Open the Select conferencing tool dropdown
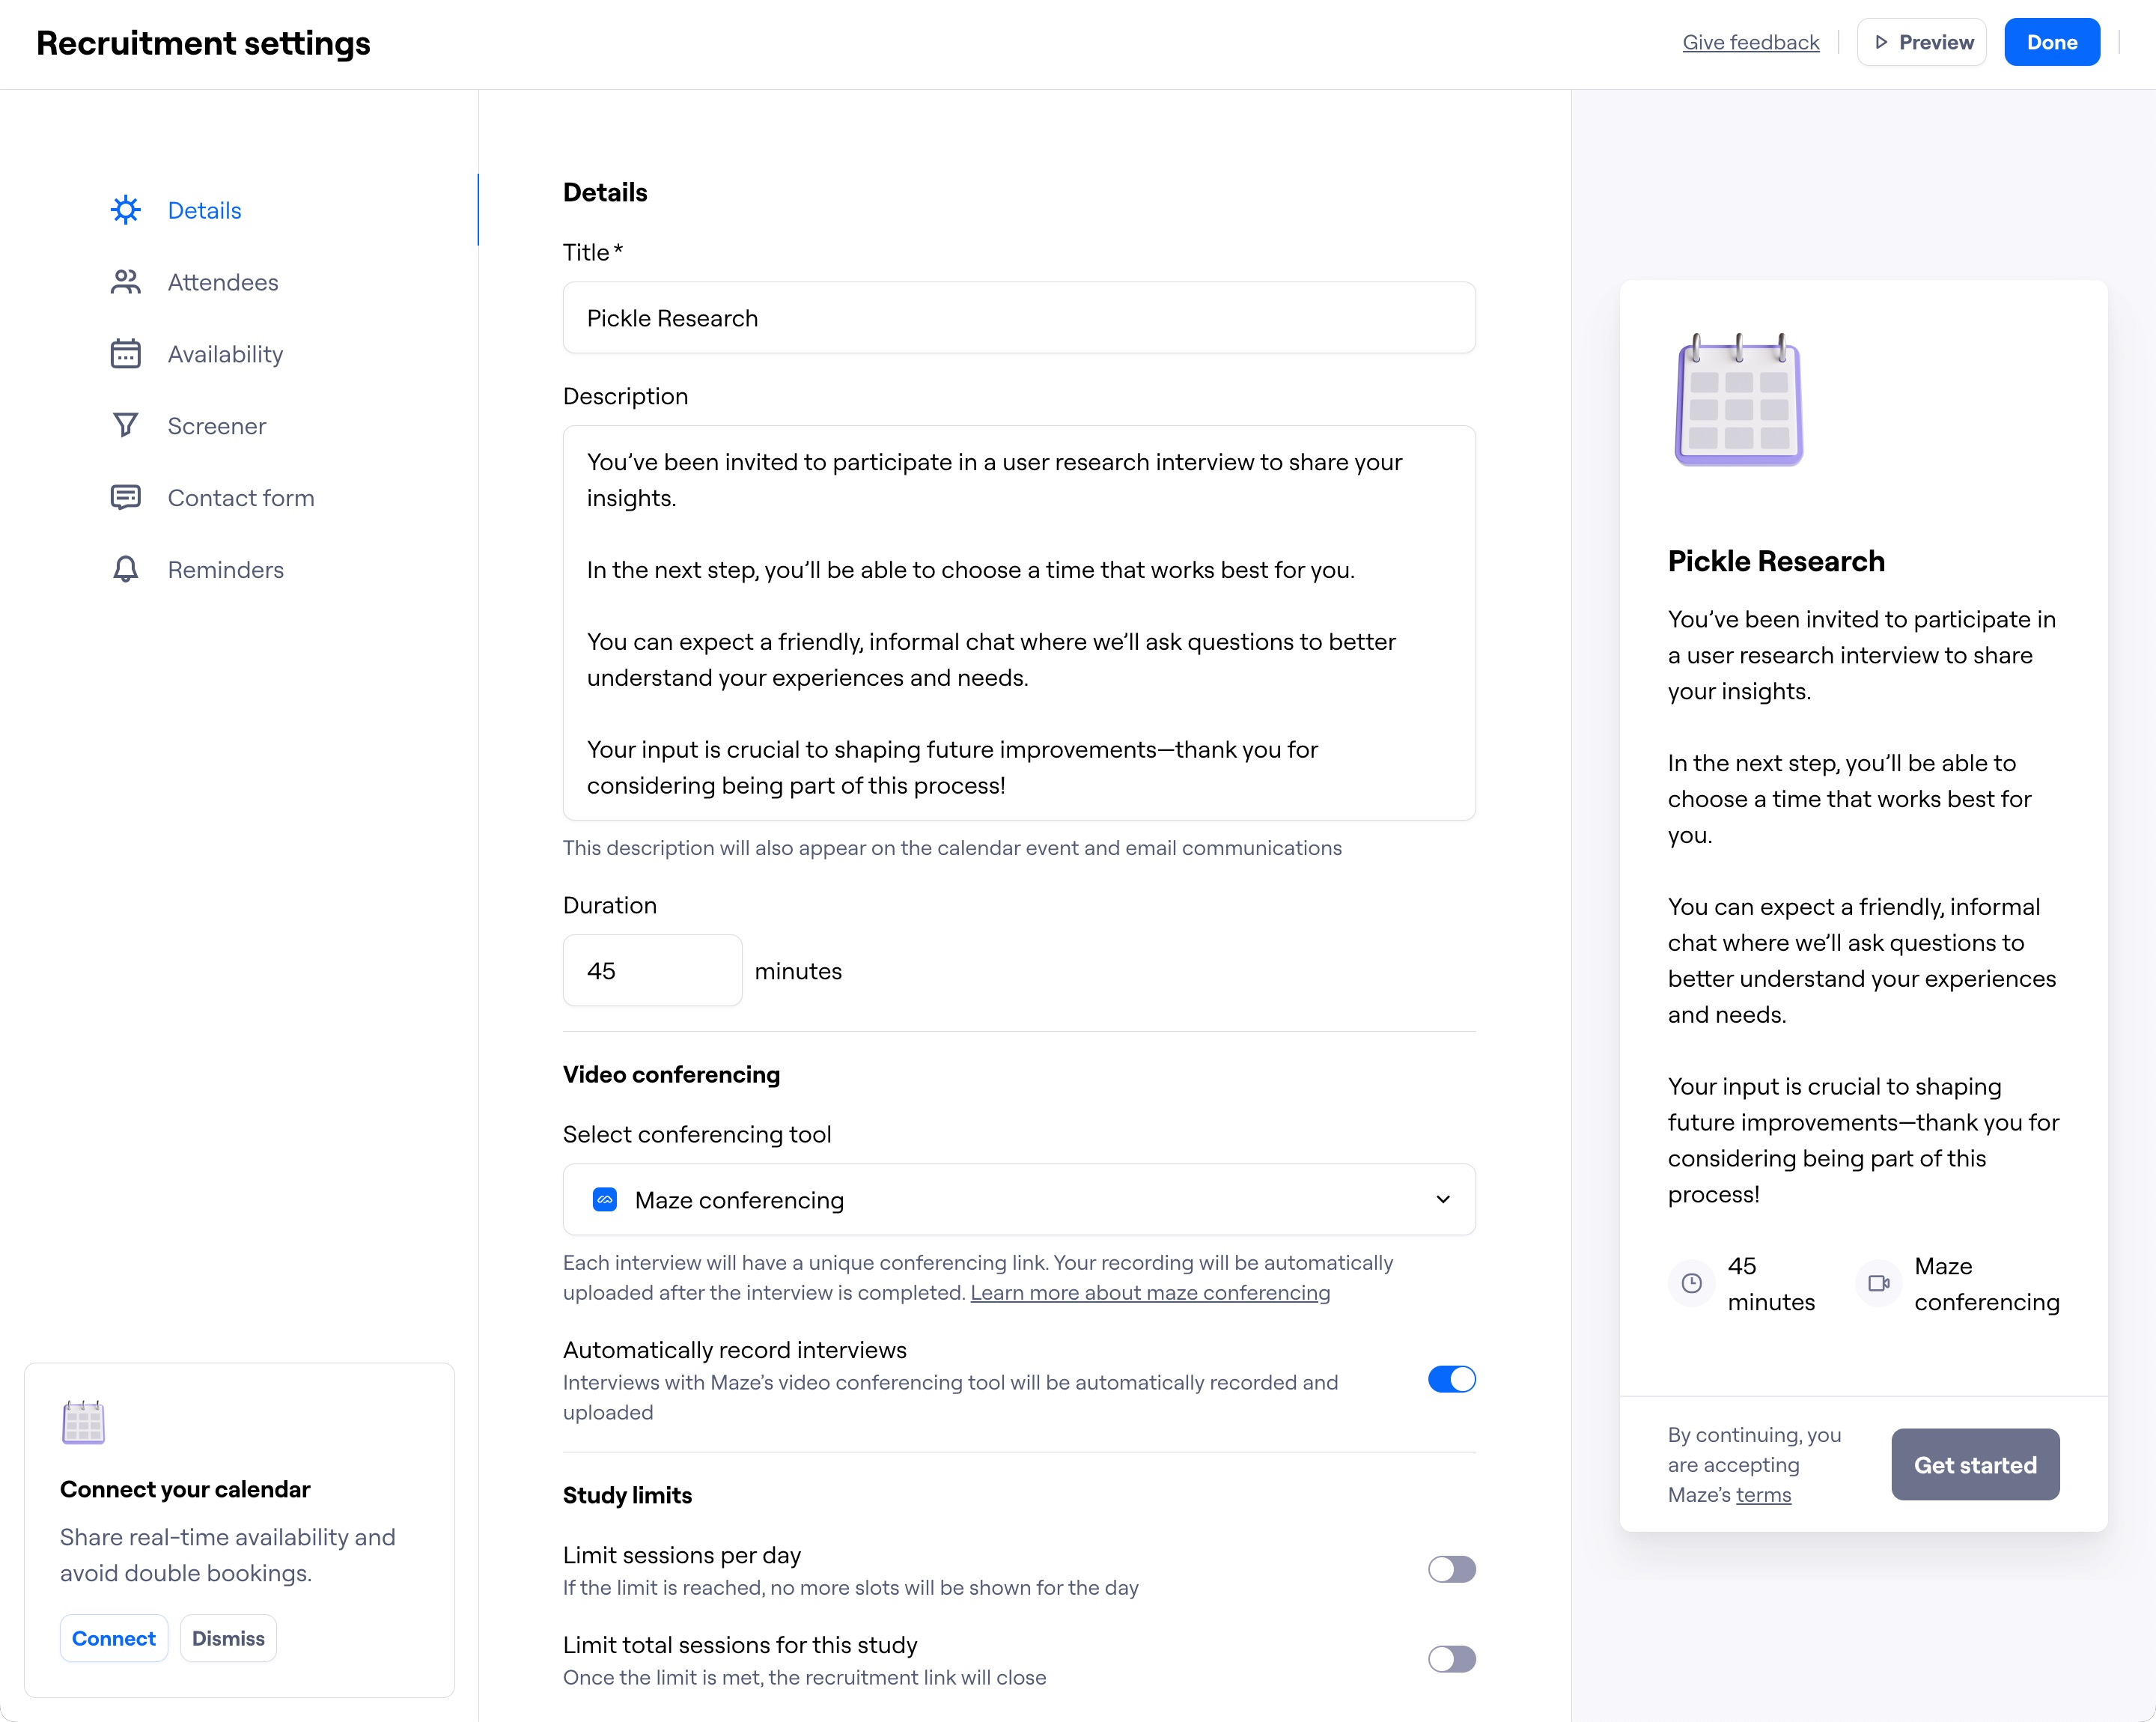The height and width of the screenshot is (1722, 2156). click(1018, 1199)
